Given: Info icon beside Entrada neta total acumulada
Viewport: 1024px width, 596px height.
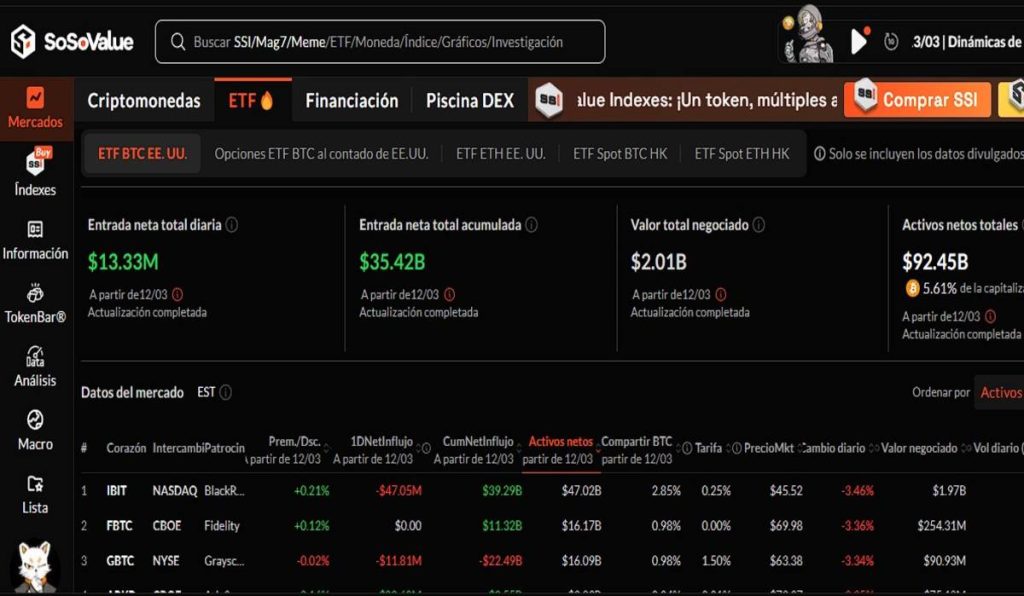Looking at the screenshot, I should click(x=532, y=225).
